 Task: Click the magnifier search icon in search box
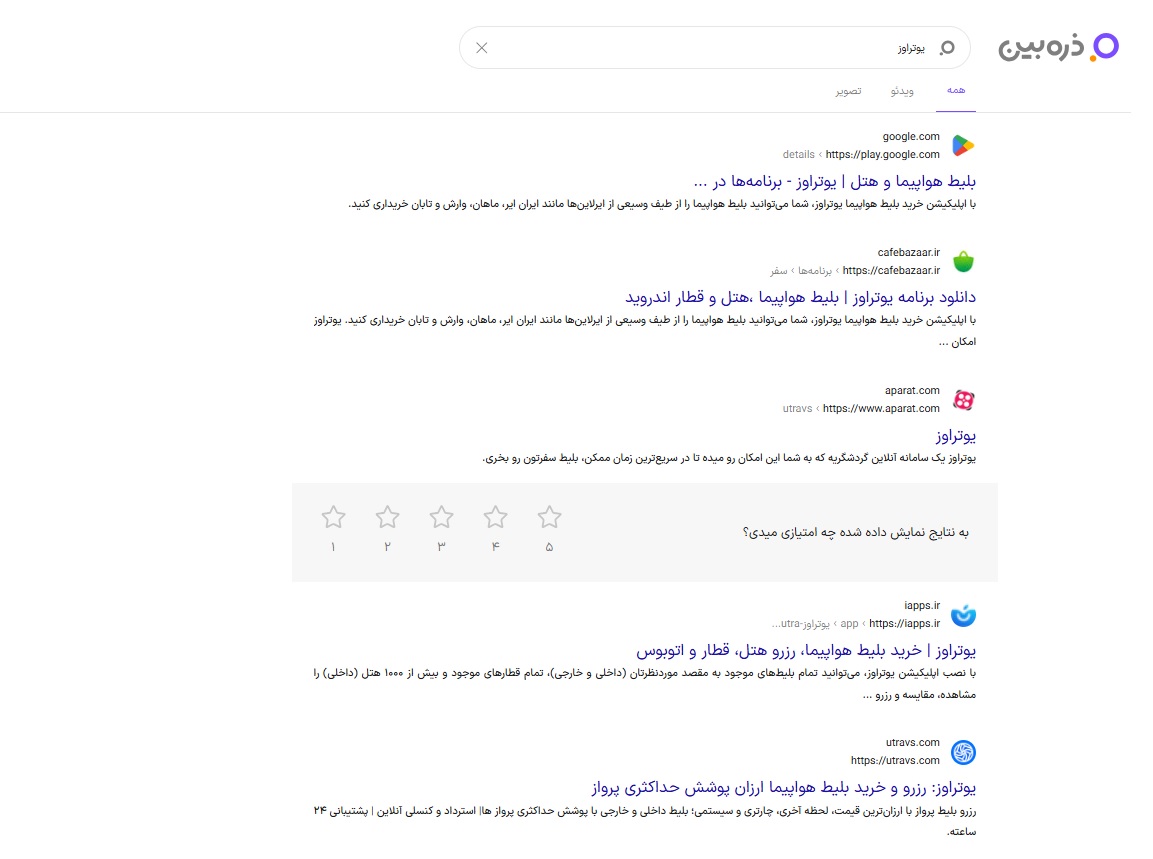coord(947,48)
